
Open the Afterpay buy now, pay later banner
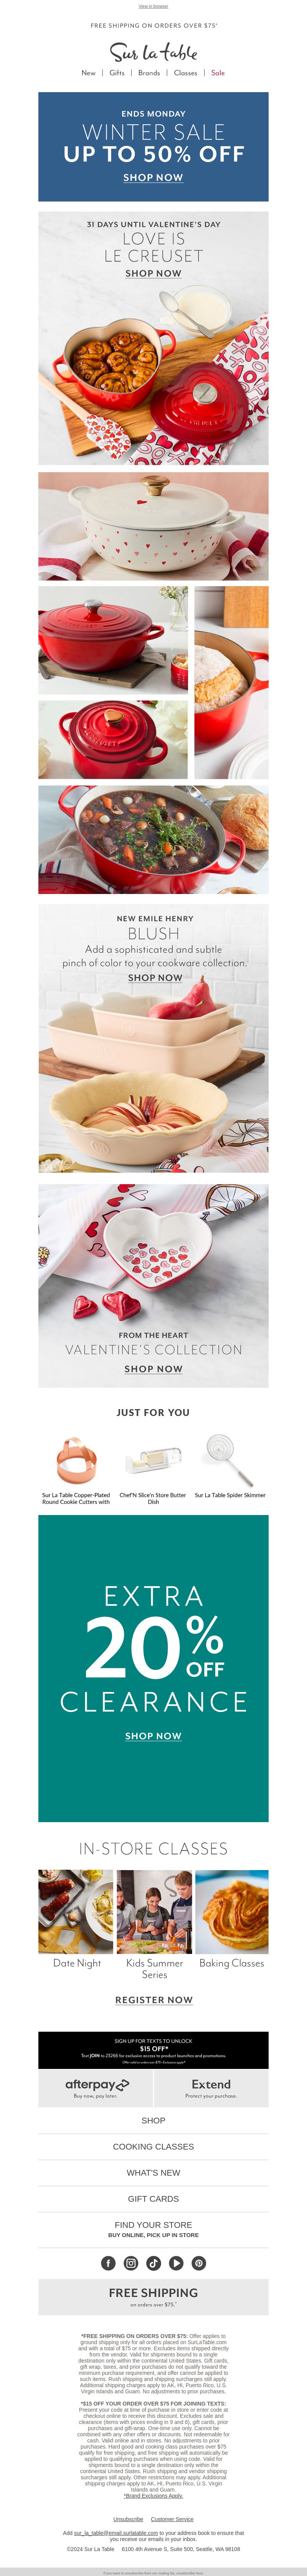[x=95, y=2088]
